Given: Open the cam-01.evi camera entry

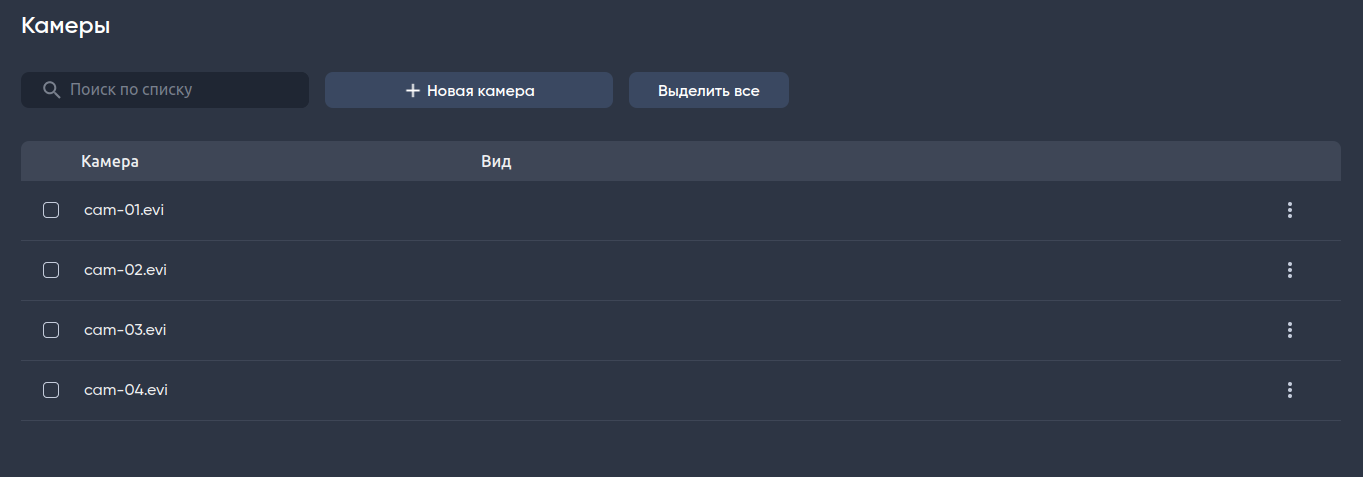Looking at the screenshot, I should [124, 210].
